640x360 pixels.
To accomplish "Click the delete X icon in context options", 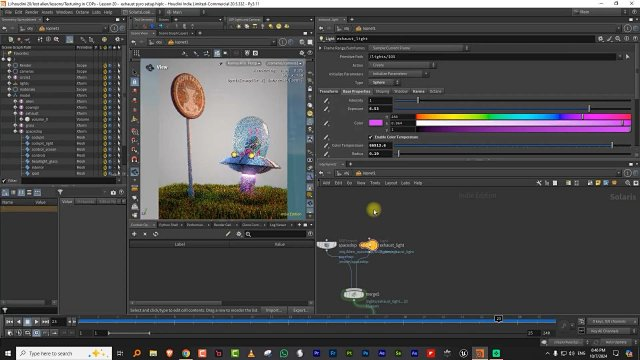I will tap(145, 234).
